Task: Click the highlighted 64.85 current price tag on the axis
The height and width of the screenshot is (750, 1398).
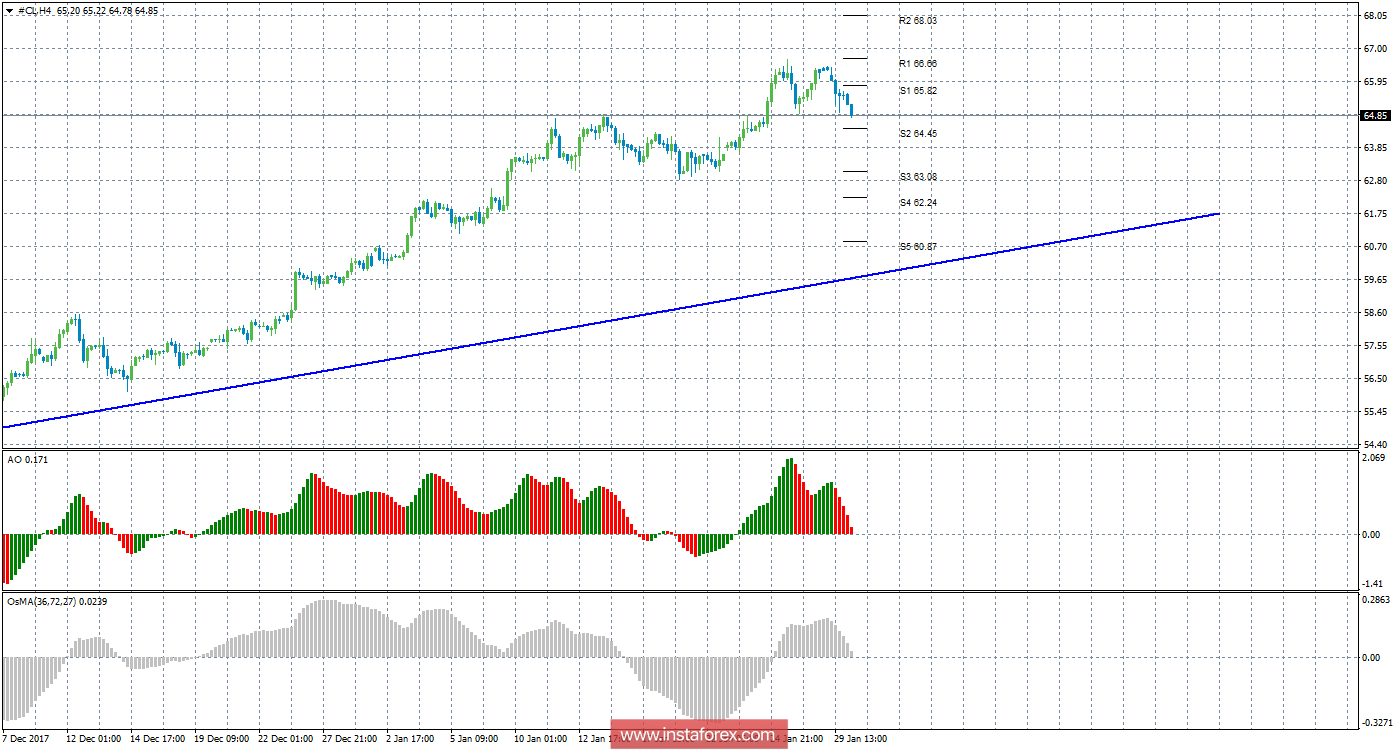Action: [1375, 116]
